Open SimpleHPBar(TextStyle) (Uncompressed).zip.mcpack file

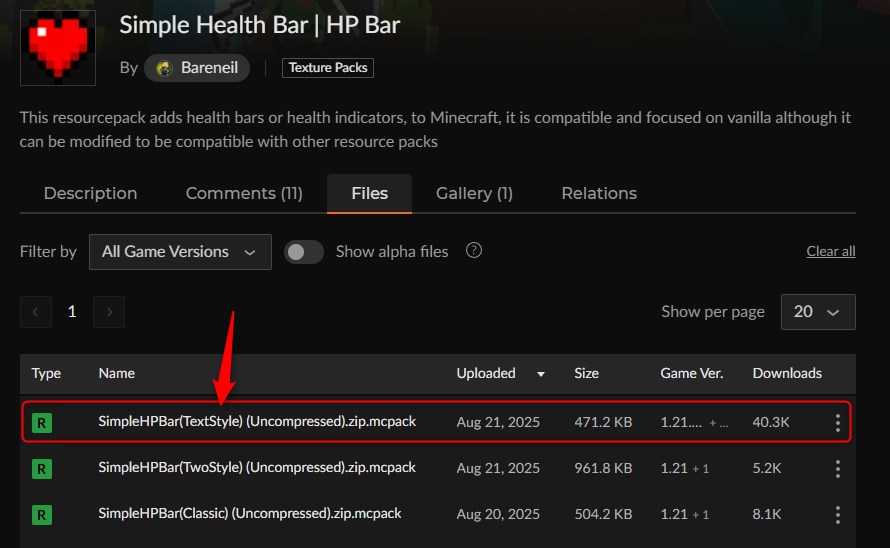(257, 421)
